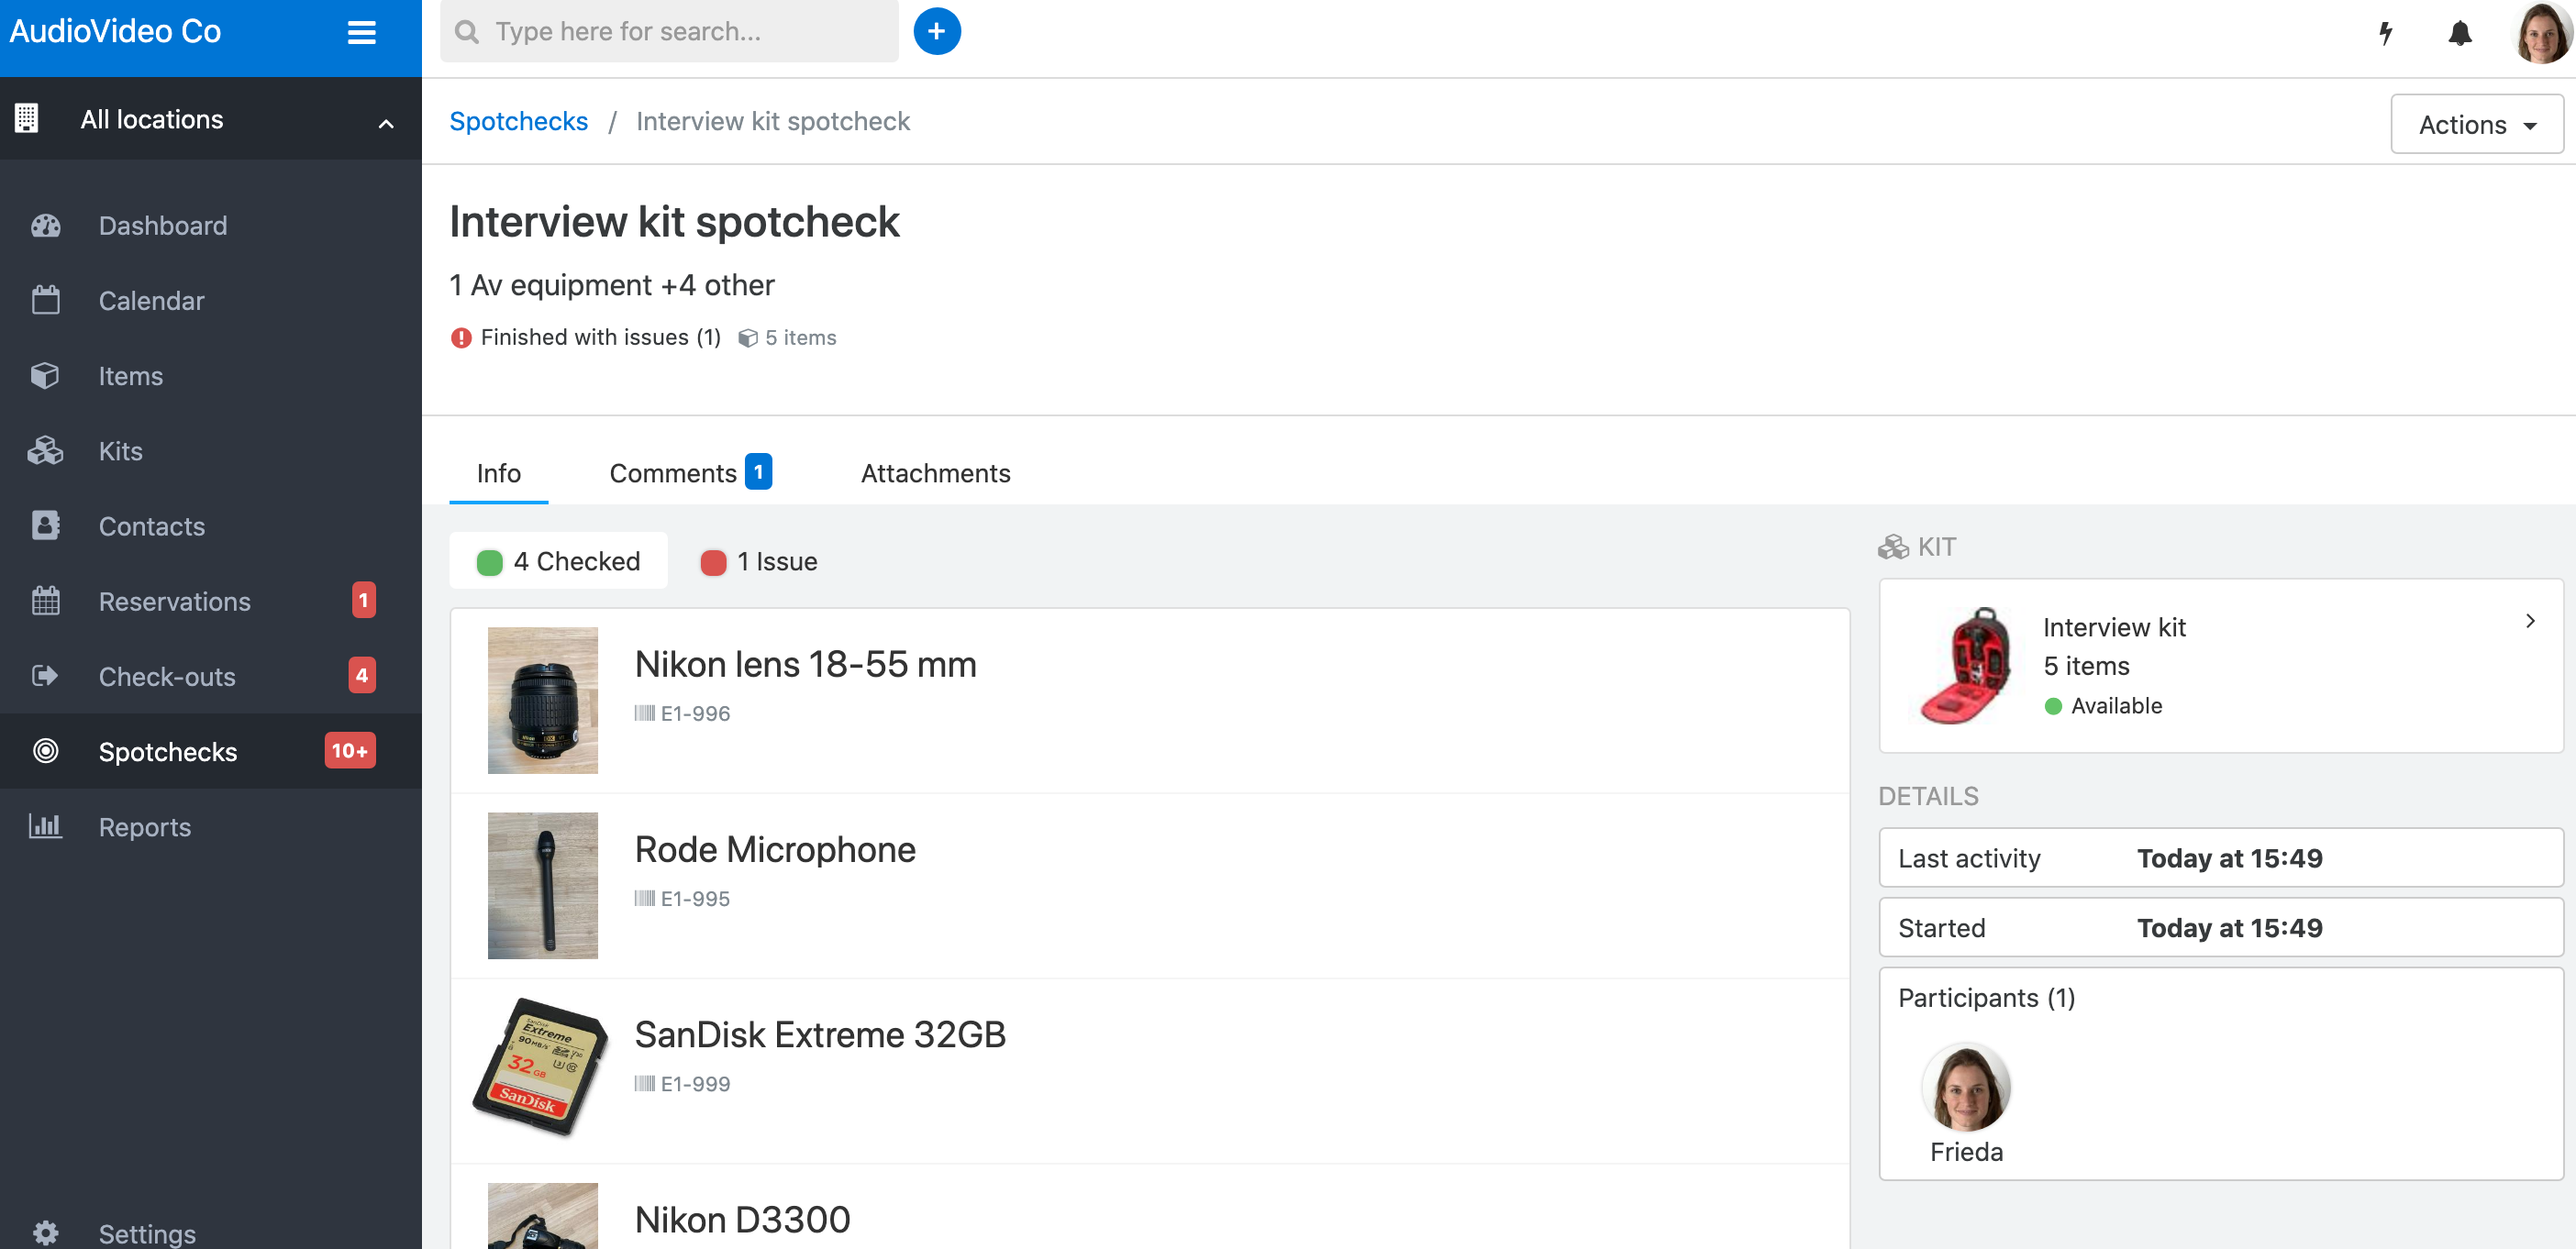This screenshot has width=2576, height=1249.
Task: Open the lightning bolt quick actions
Action: [2385, 33]
